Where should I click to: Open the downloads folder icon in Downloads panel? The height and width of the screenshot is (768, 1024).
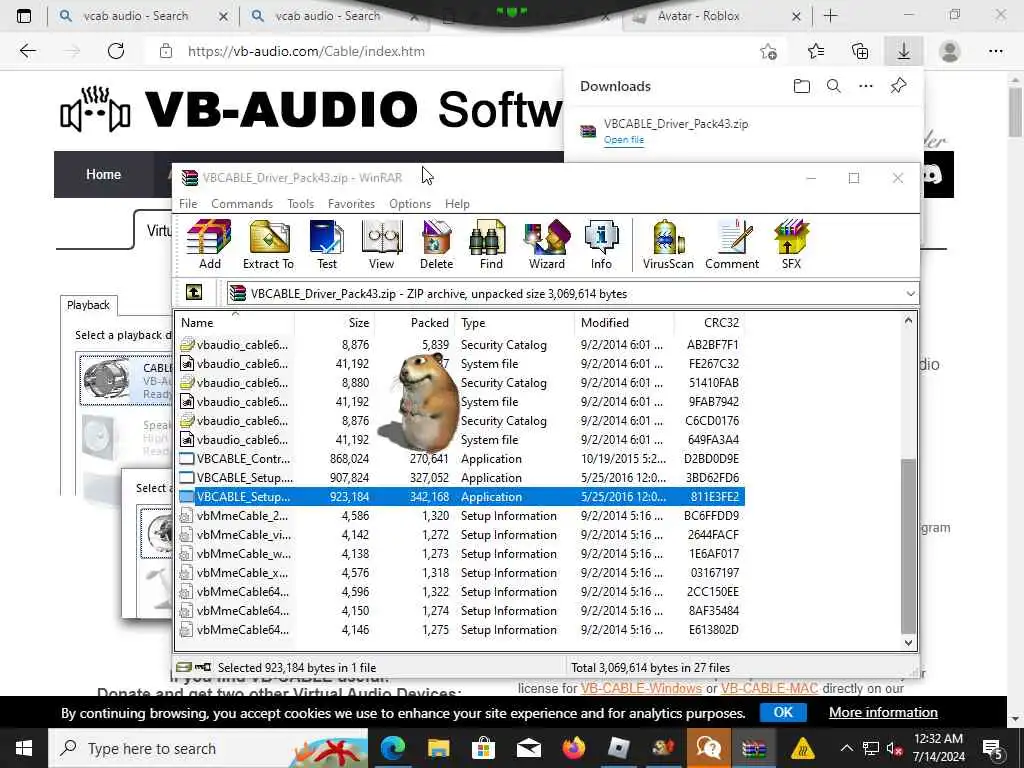click(801, 86)
